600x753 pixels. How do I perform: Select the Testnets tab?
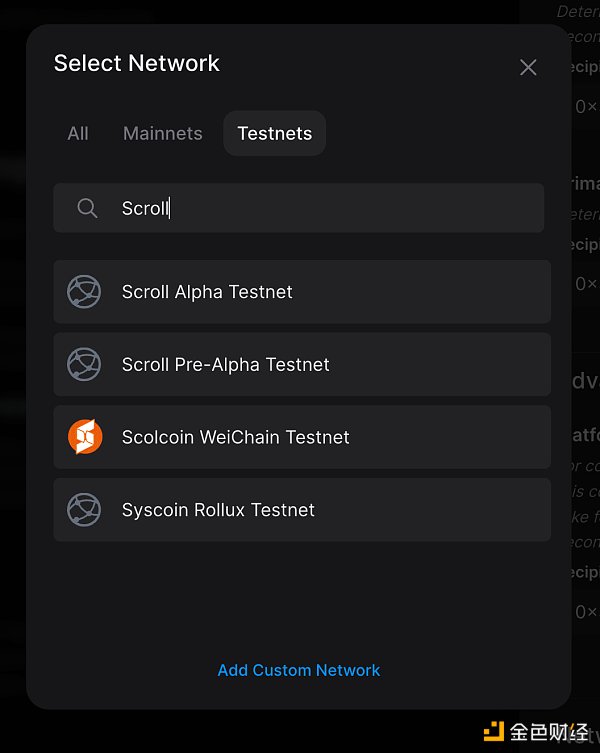coord(274,133)
